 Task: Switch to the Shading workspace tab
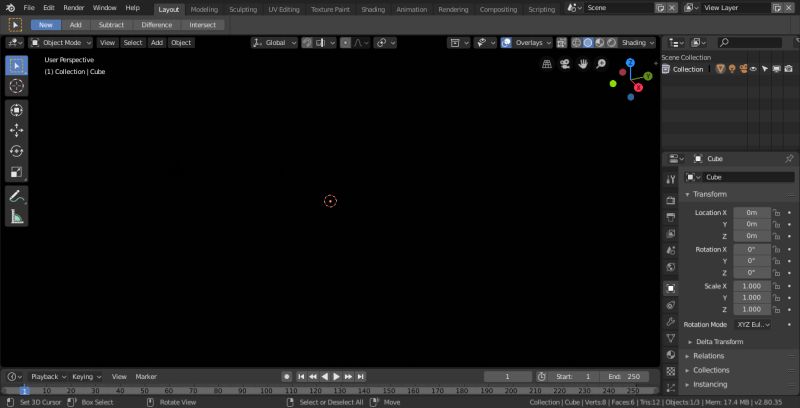point(373,9)
